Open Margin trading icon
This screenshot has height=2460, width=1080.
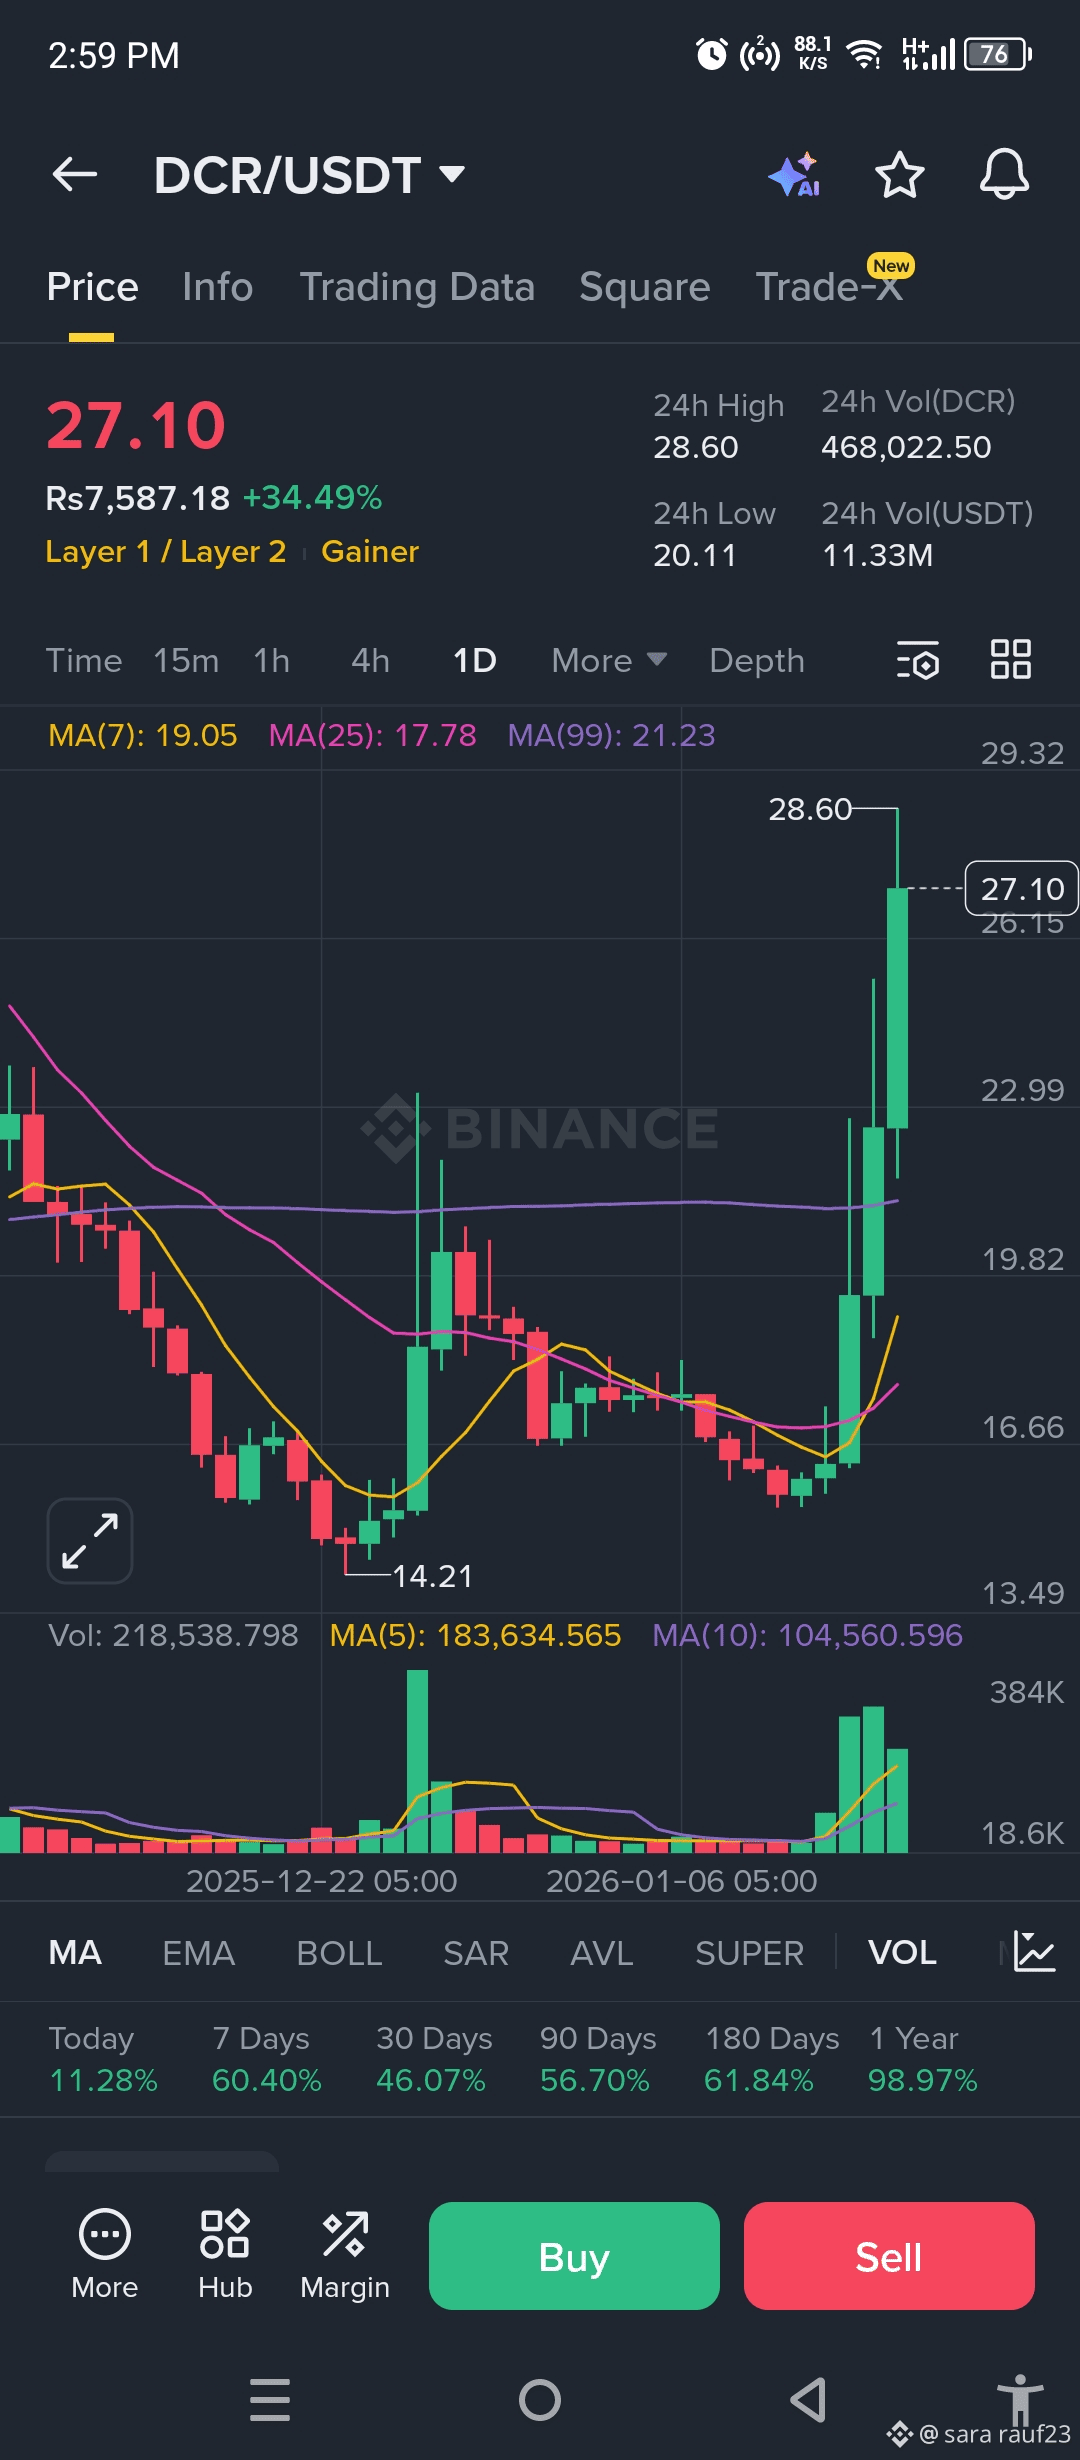345,2254
